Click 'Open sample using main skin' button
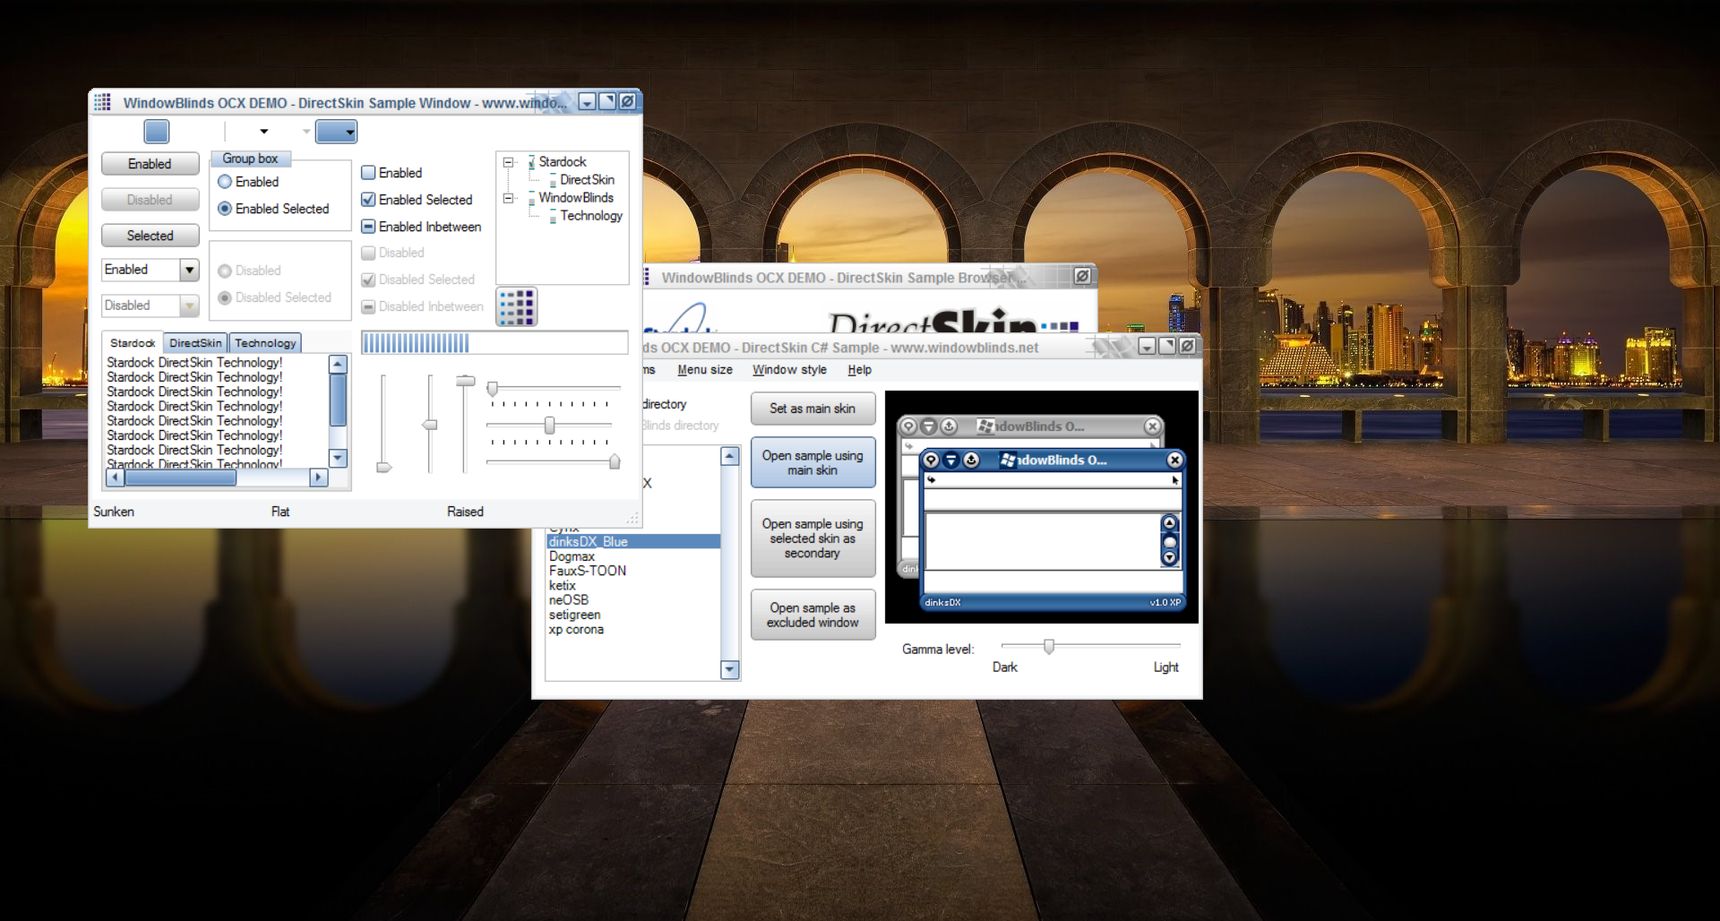Viewport: 1720px width, 921px height. [x=813, y=463]
